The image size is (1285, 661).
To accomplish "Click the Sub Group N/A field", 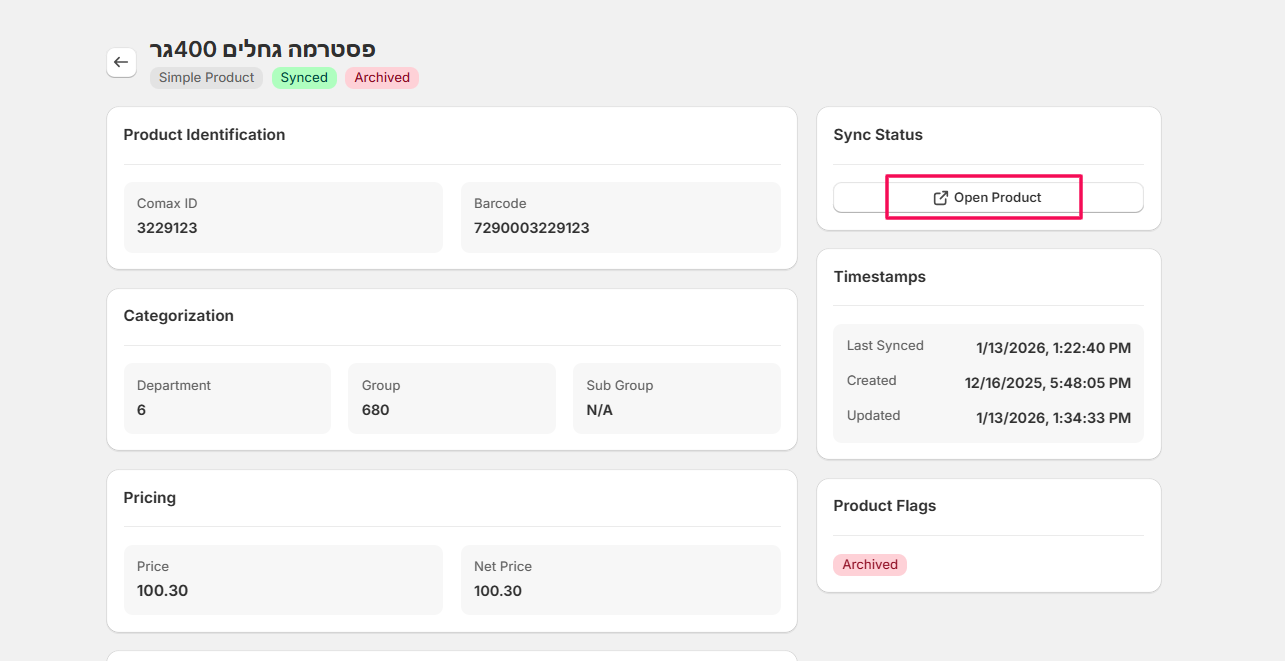I will (676, 398).
